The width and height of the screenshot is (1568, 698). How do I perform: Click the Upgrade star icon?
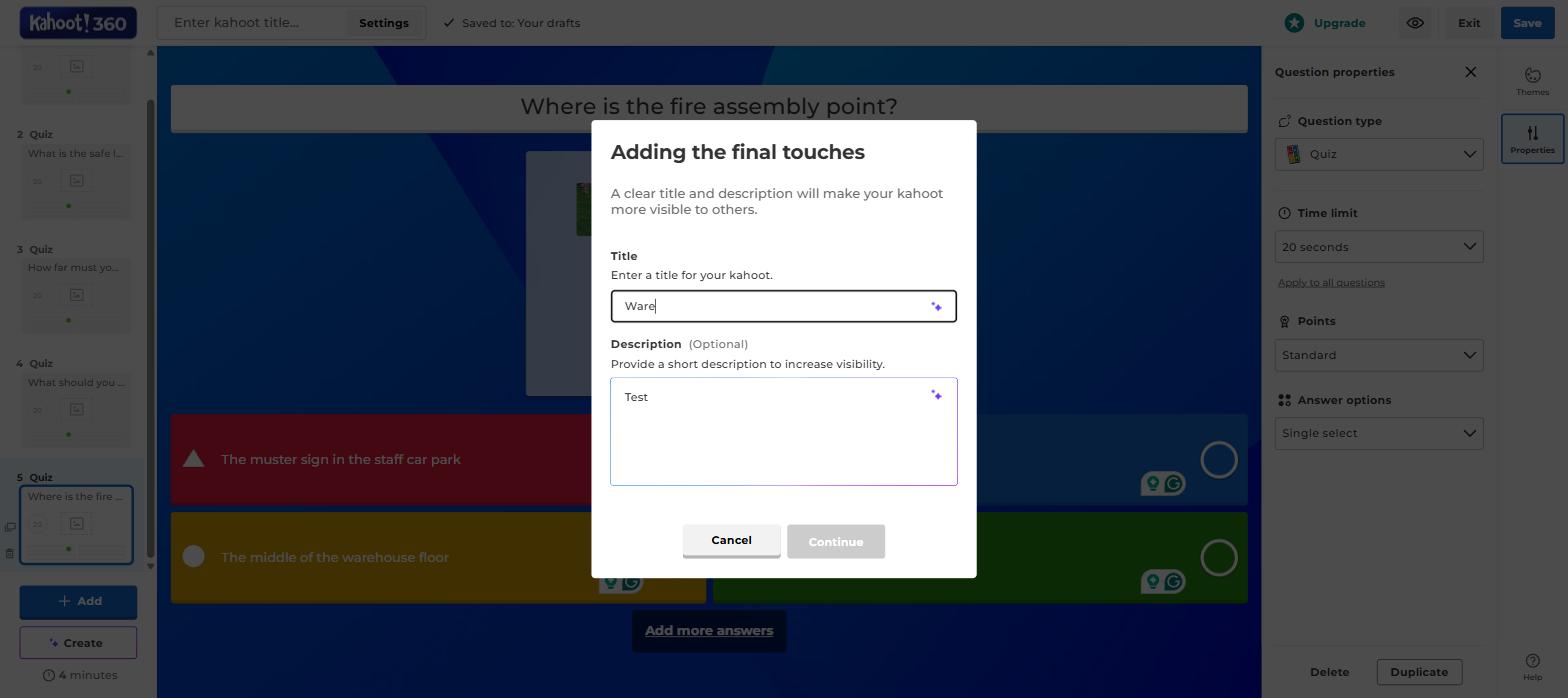coord(1295,23)
